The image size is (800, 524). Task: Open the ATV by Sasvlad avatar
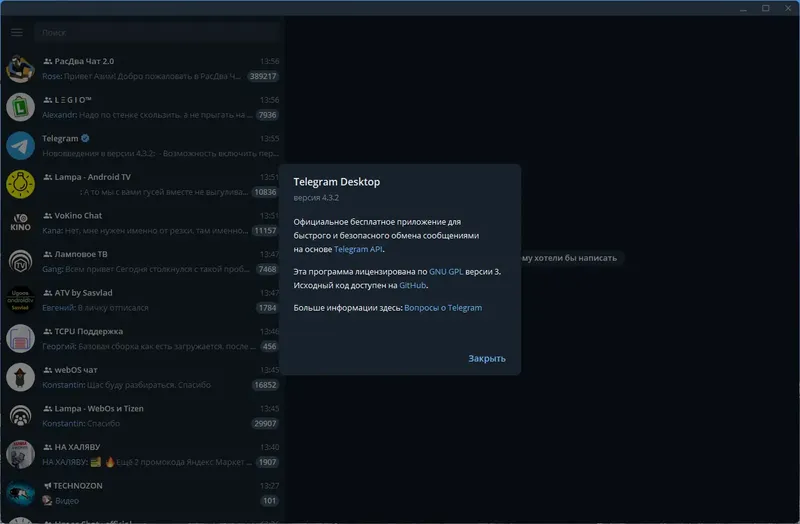tap(20, 300)
